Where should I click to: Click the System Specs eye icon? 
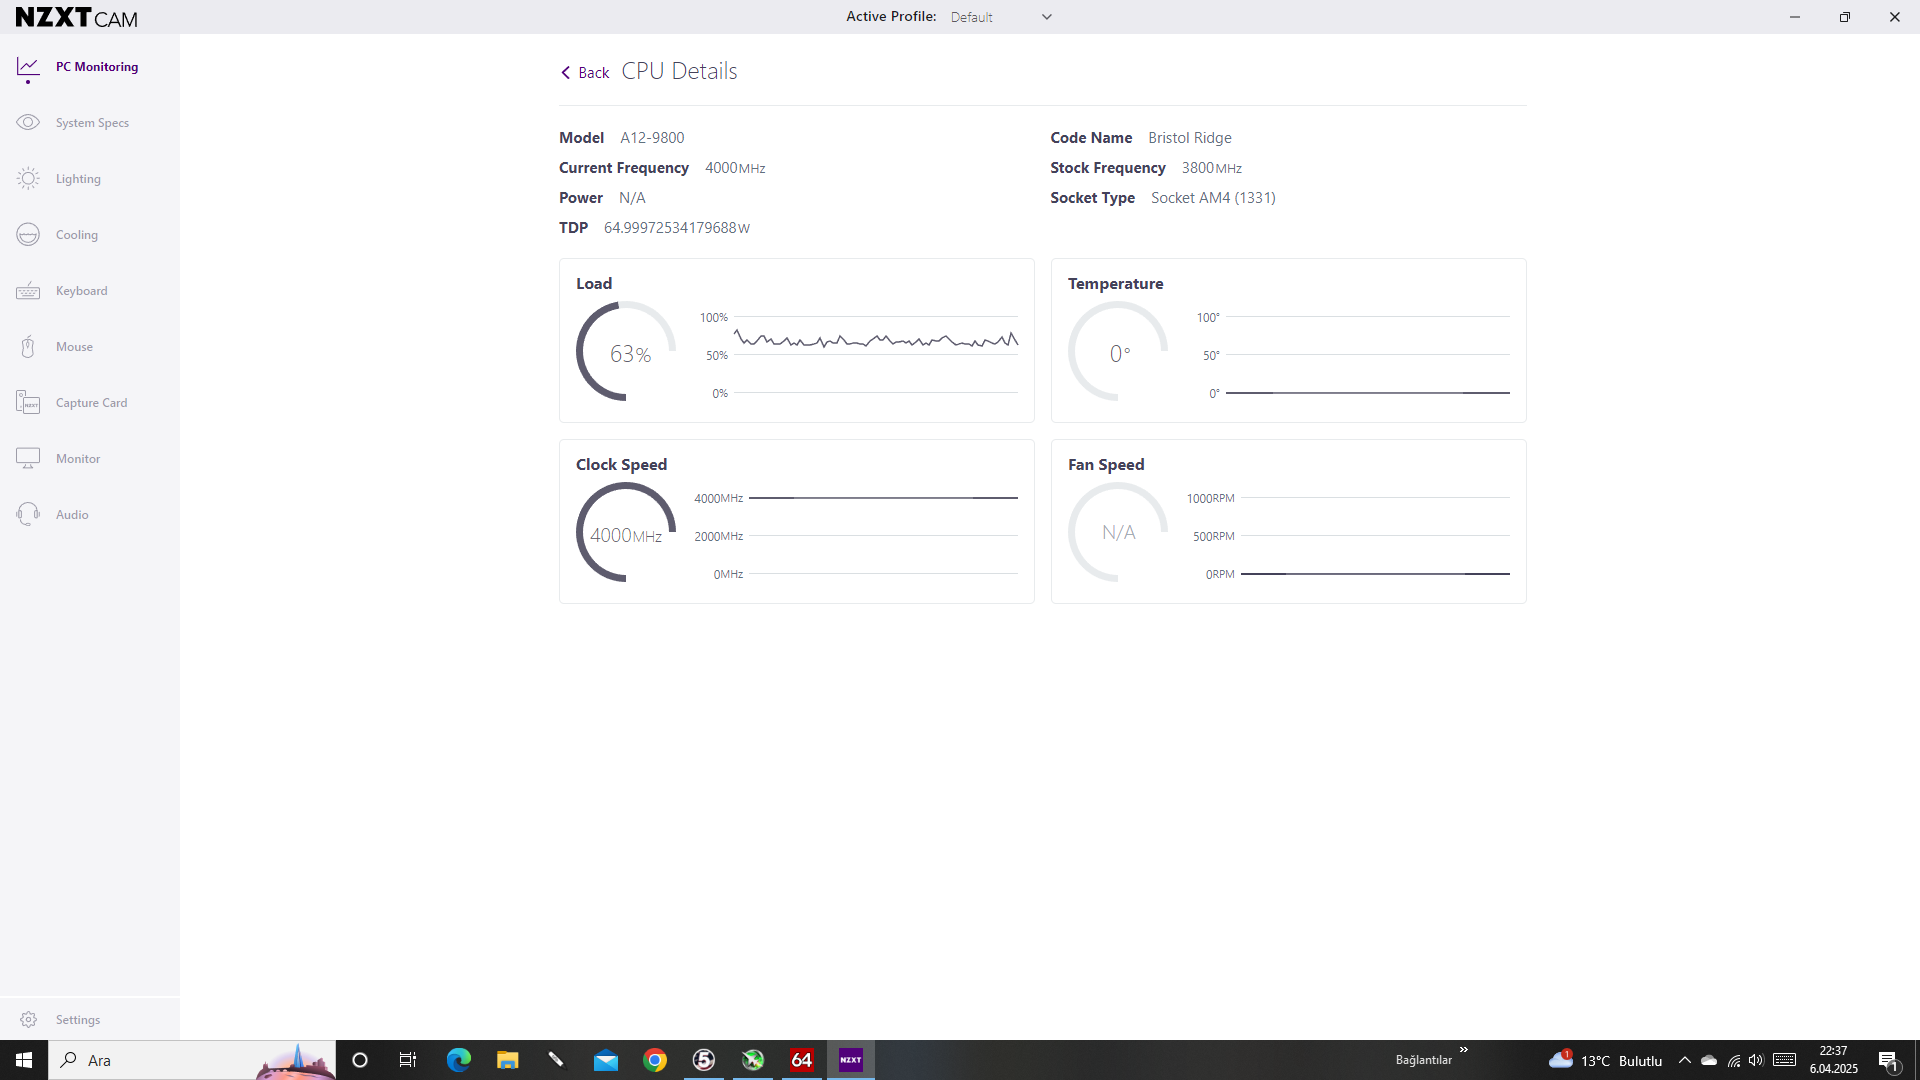28,123
